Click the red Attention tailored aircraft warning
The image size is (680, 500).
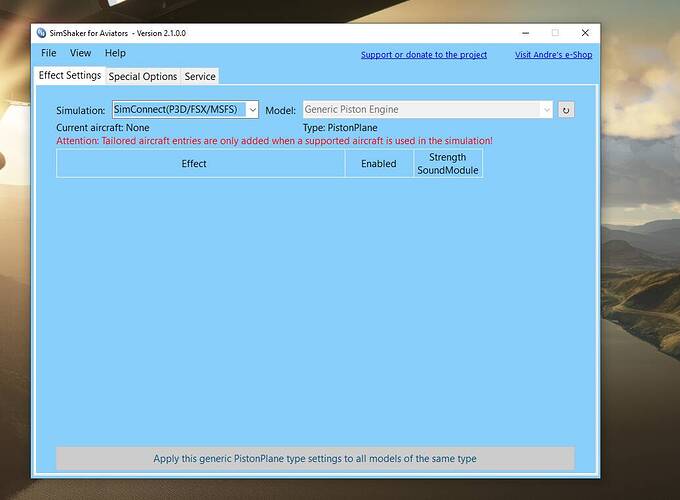pyautogui.click(x=275, y=141)
